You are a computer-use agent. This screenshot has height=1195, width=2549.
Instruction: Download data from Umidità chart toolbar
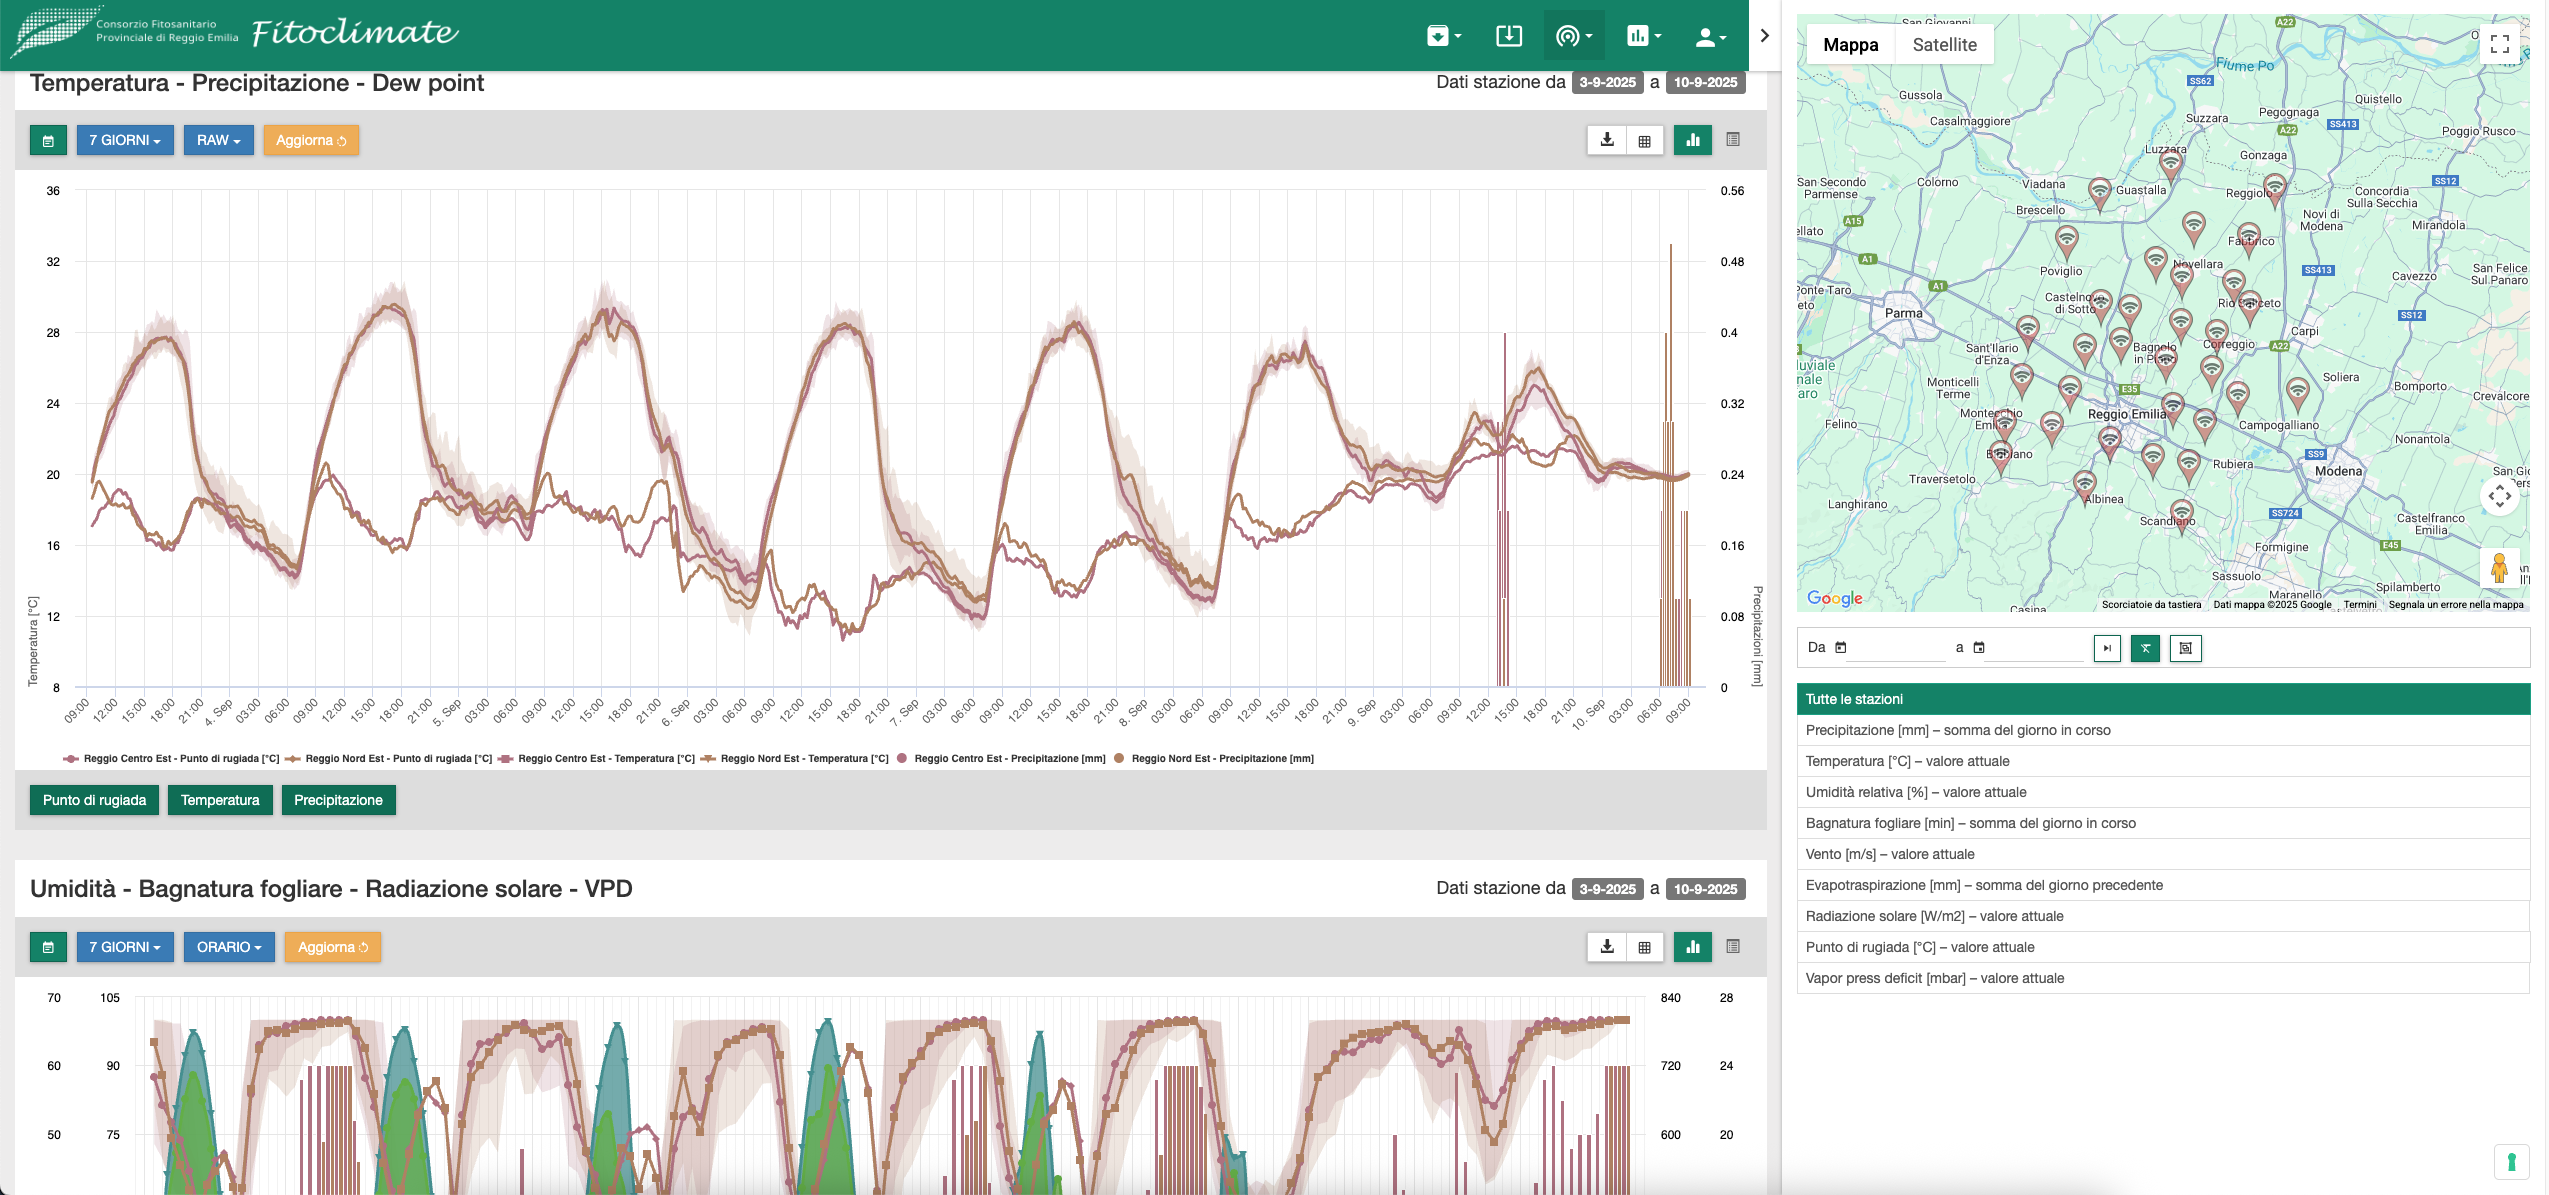click(x=1606, y=947)
